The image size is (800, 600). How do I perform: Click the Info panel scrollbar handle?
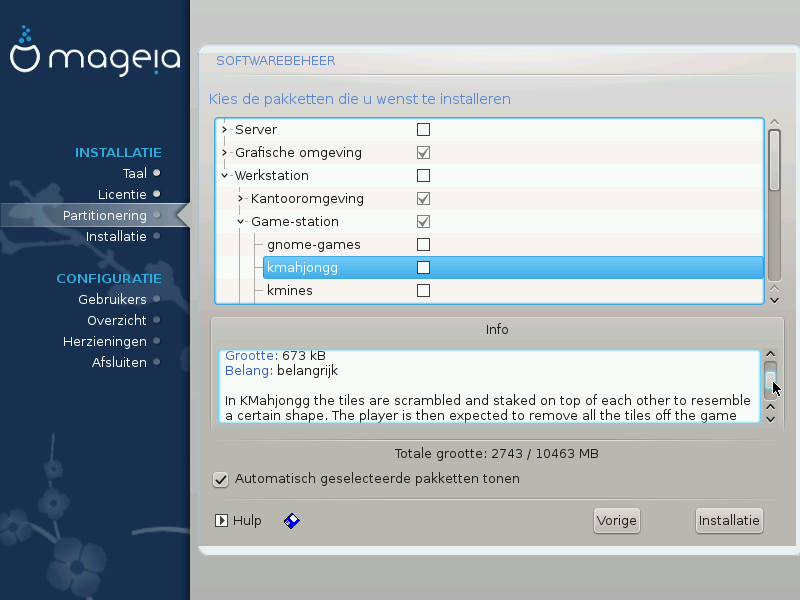click(770, 384)
